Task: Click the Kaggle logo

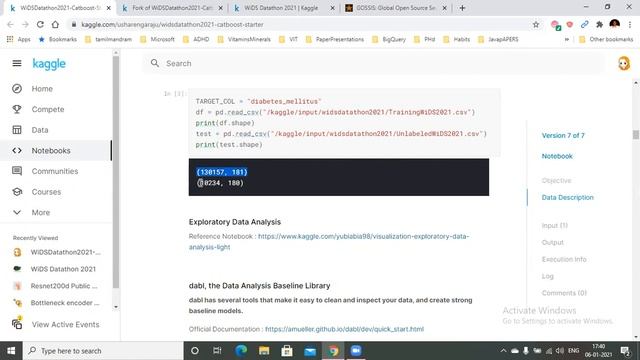Action: click(x=49, y=64)
